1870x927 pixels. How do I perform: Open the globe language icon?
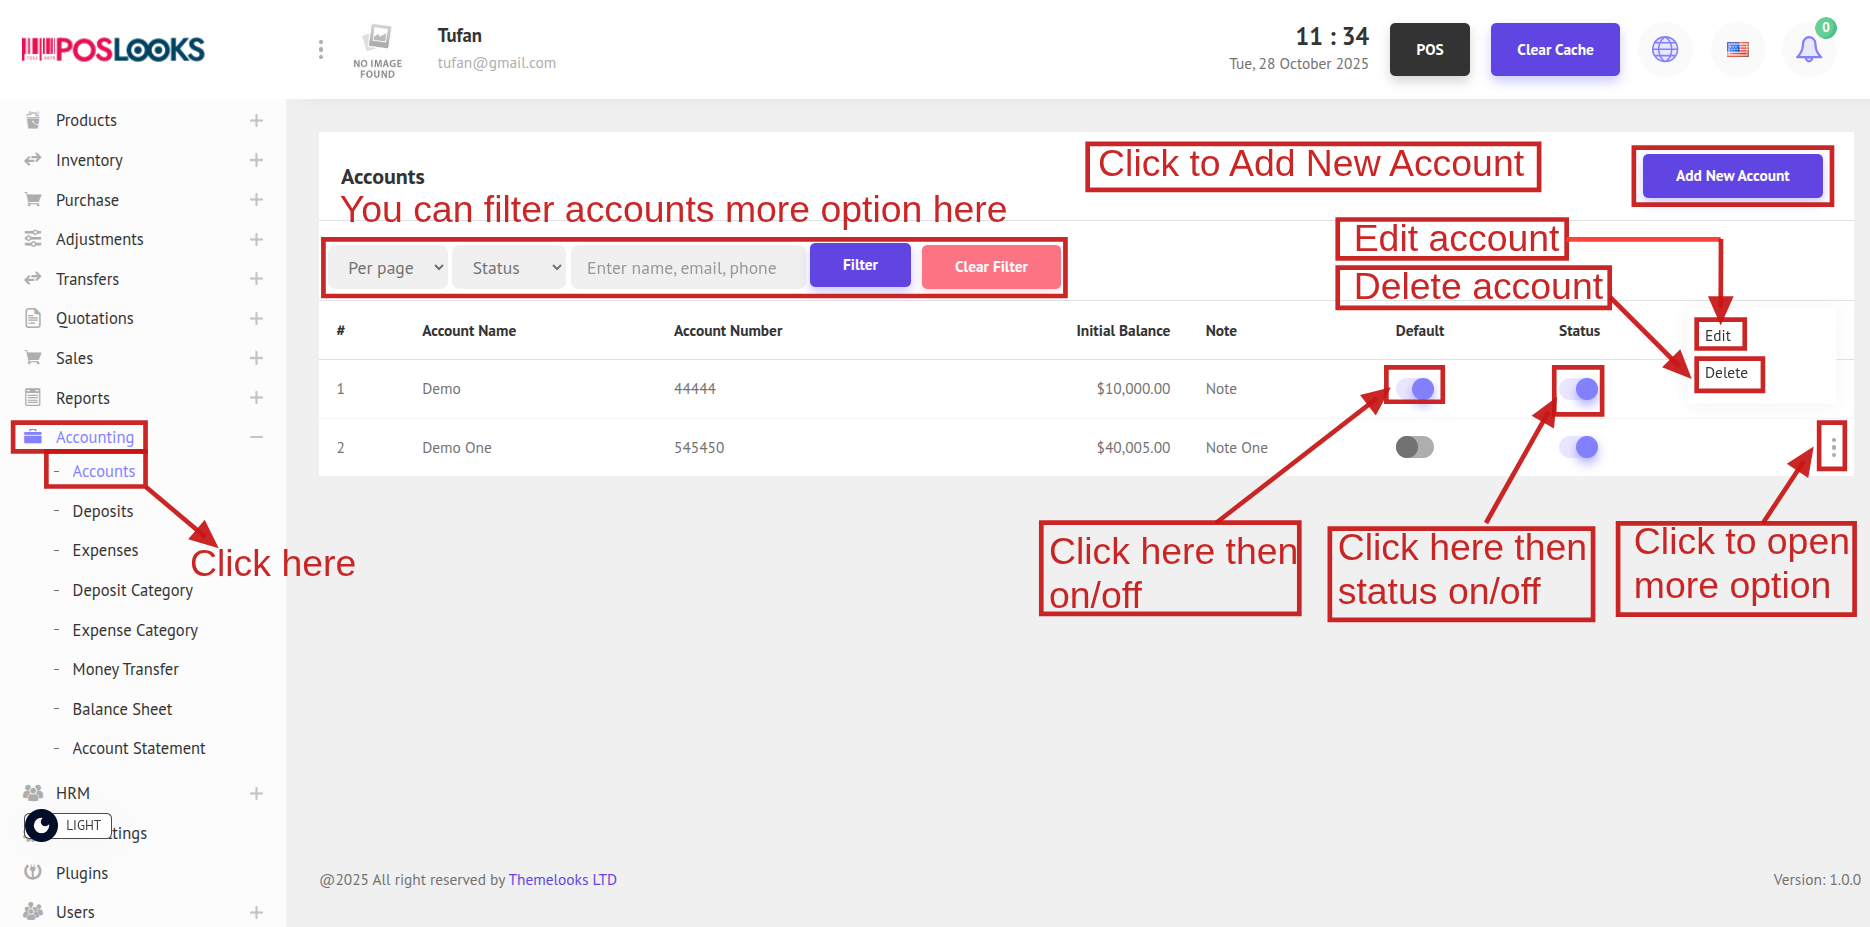click(x=1665, y=49)
